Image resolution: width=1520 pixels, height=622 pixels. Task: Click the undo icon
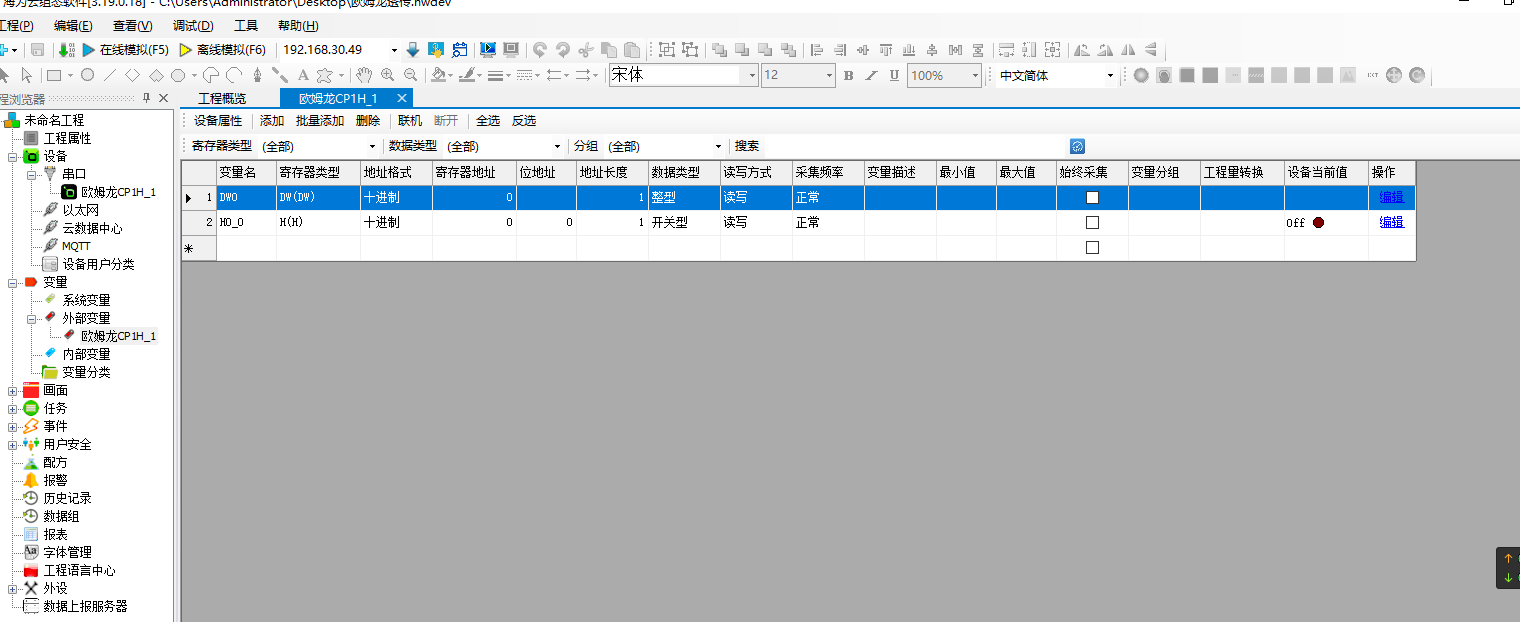[540, 50]
